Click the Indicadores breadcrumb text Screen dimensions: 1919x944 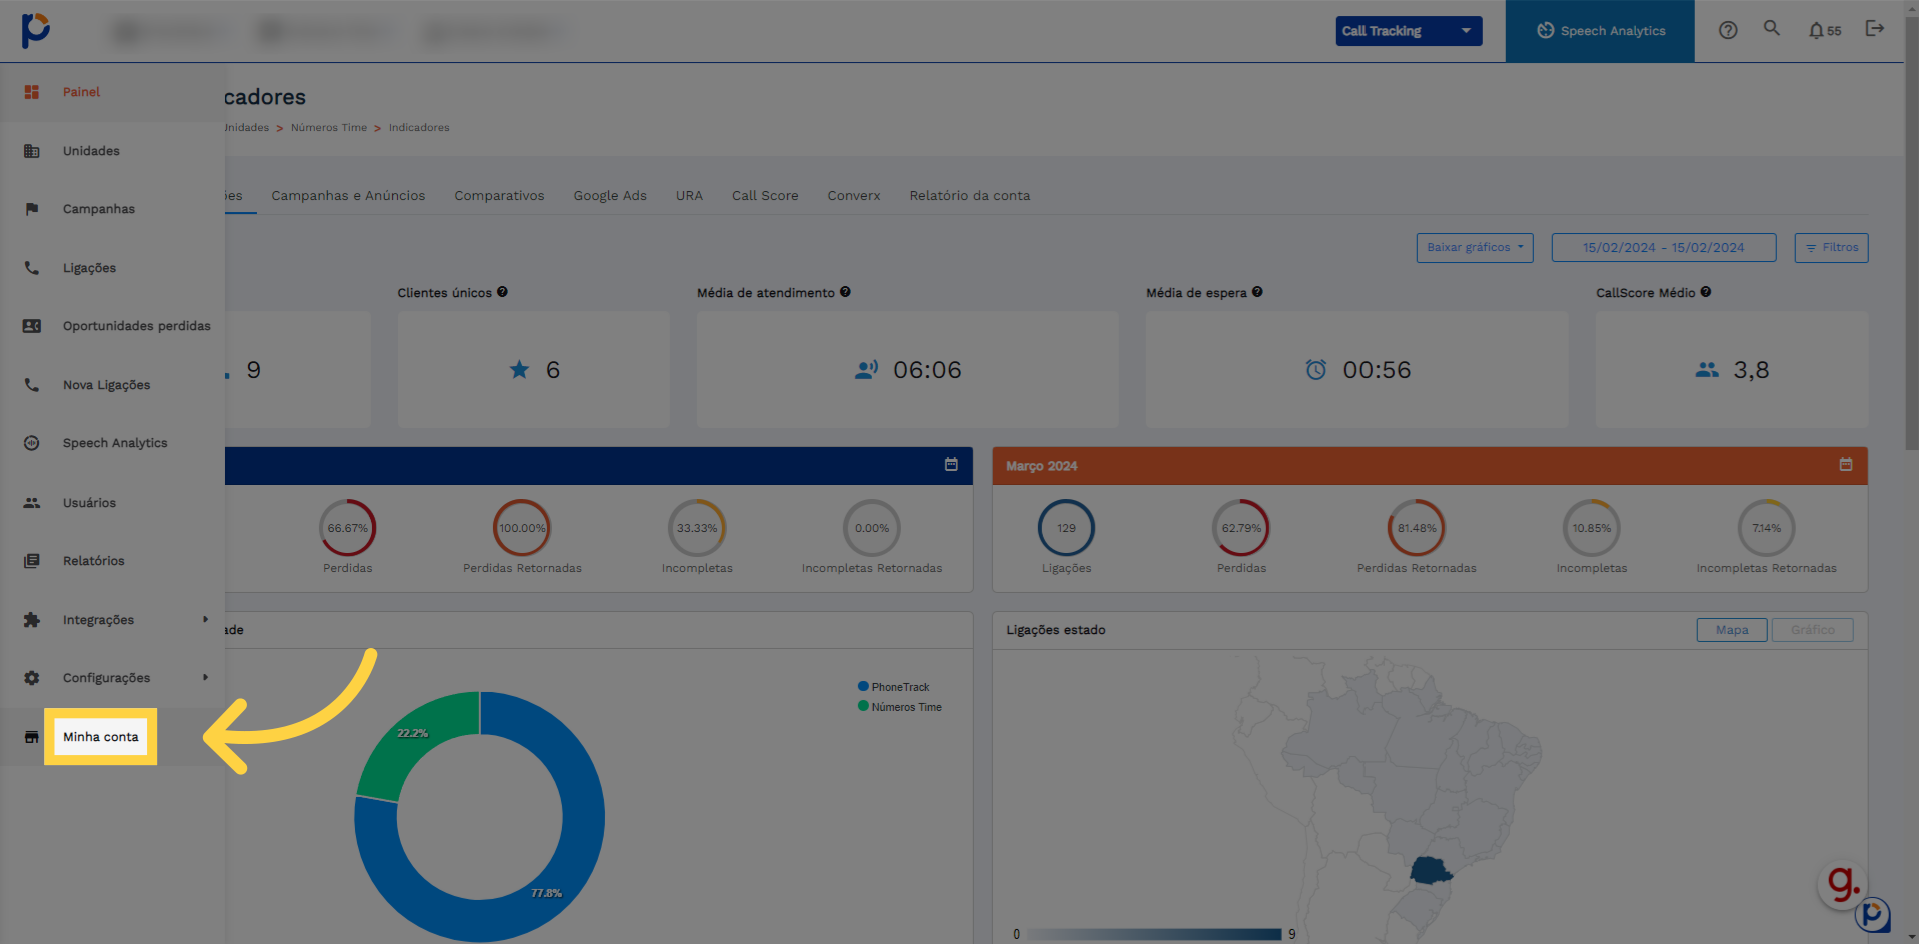(419, 128)
